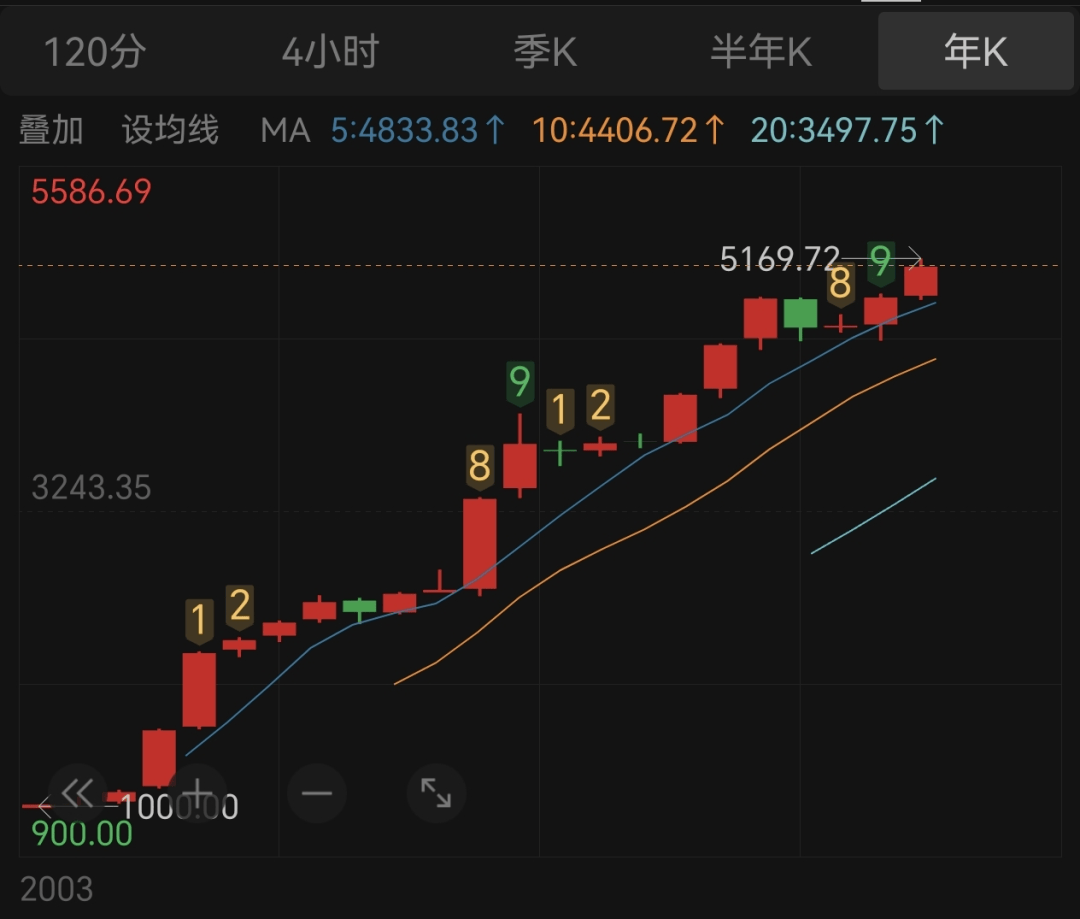Viewport: 1080px width, 919px height.
Task: Switch to the 120分 timeframe tab
Action: click(x=95, y=52)
